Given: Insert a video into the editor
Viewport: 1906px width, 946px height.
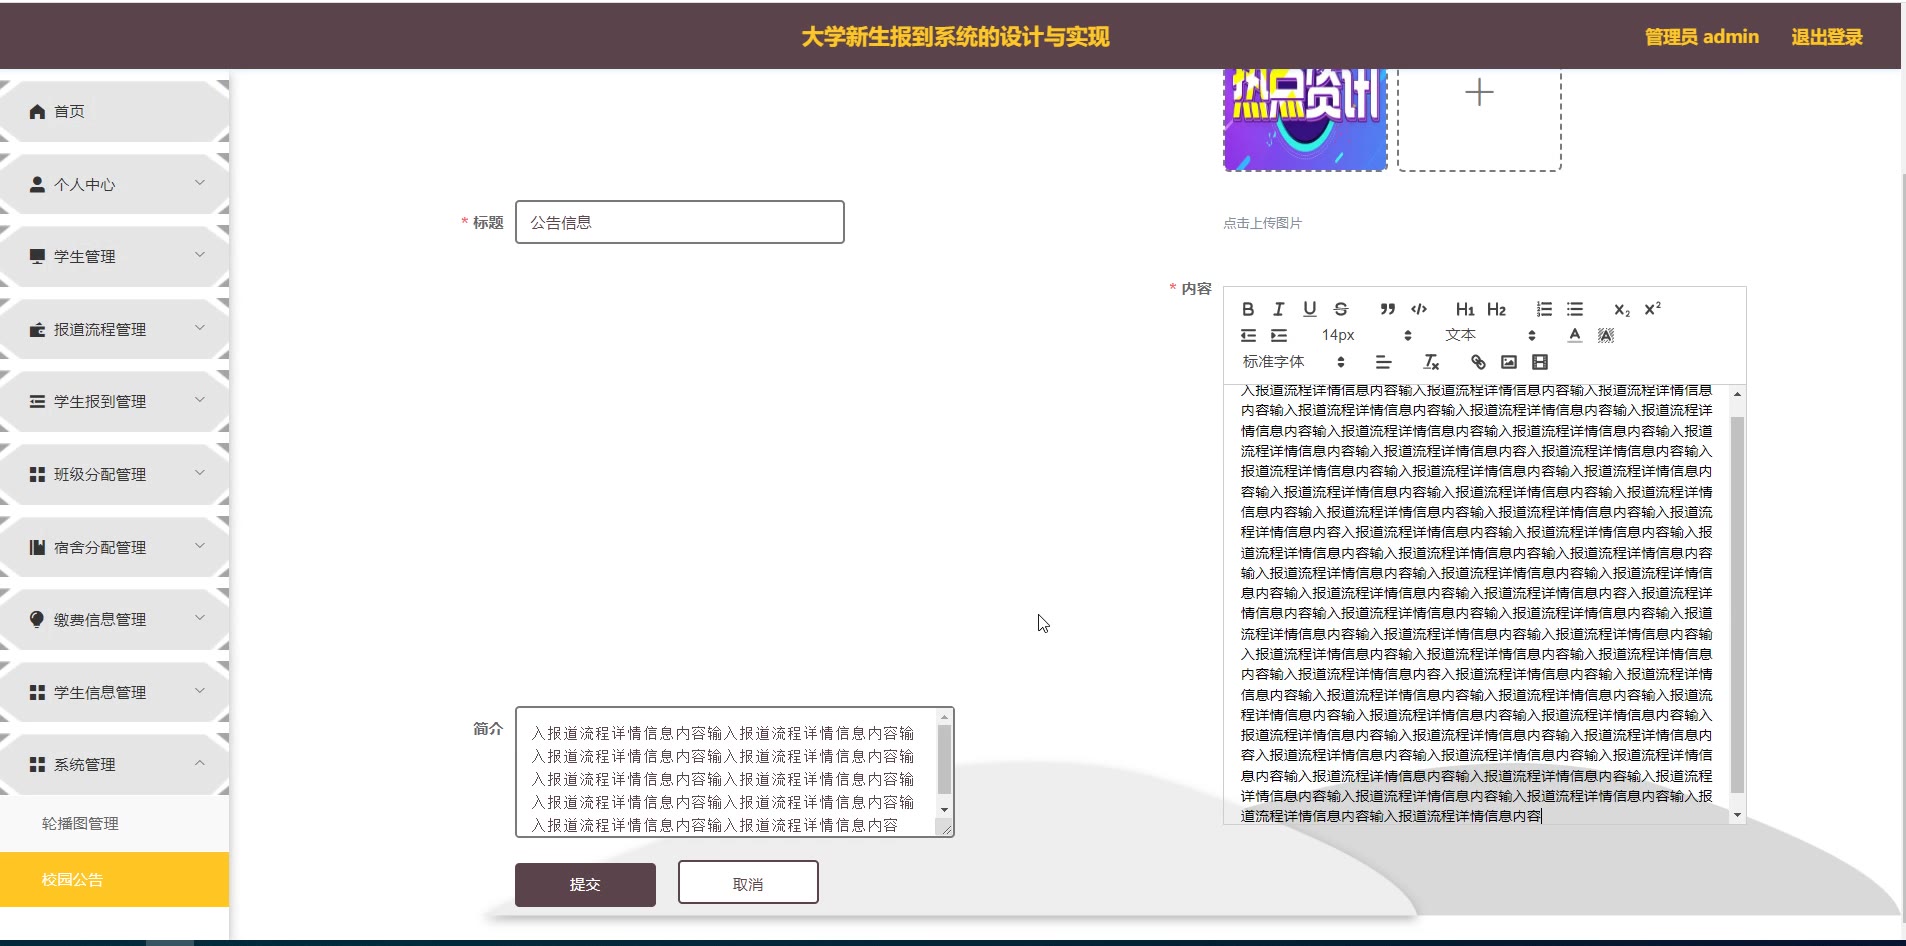Looking at the screenshot, I should click(x=1540, y=362).
